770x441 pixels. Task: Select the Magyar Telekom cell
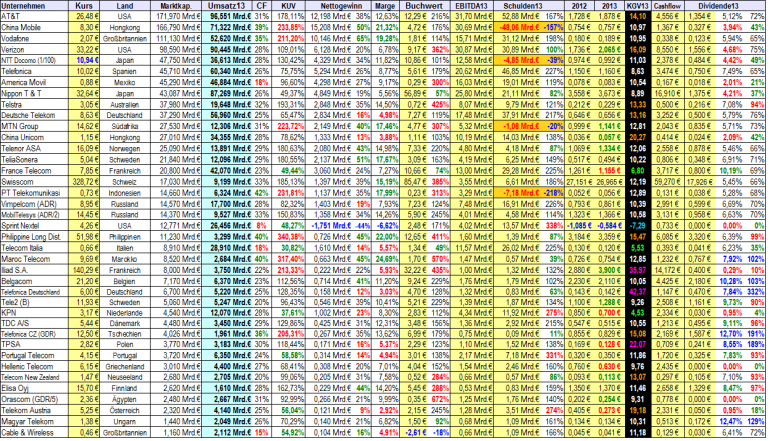tap(34, 421)
